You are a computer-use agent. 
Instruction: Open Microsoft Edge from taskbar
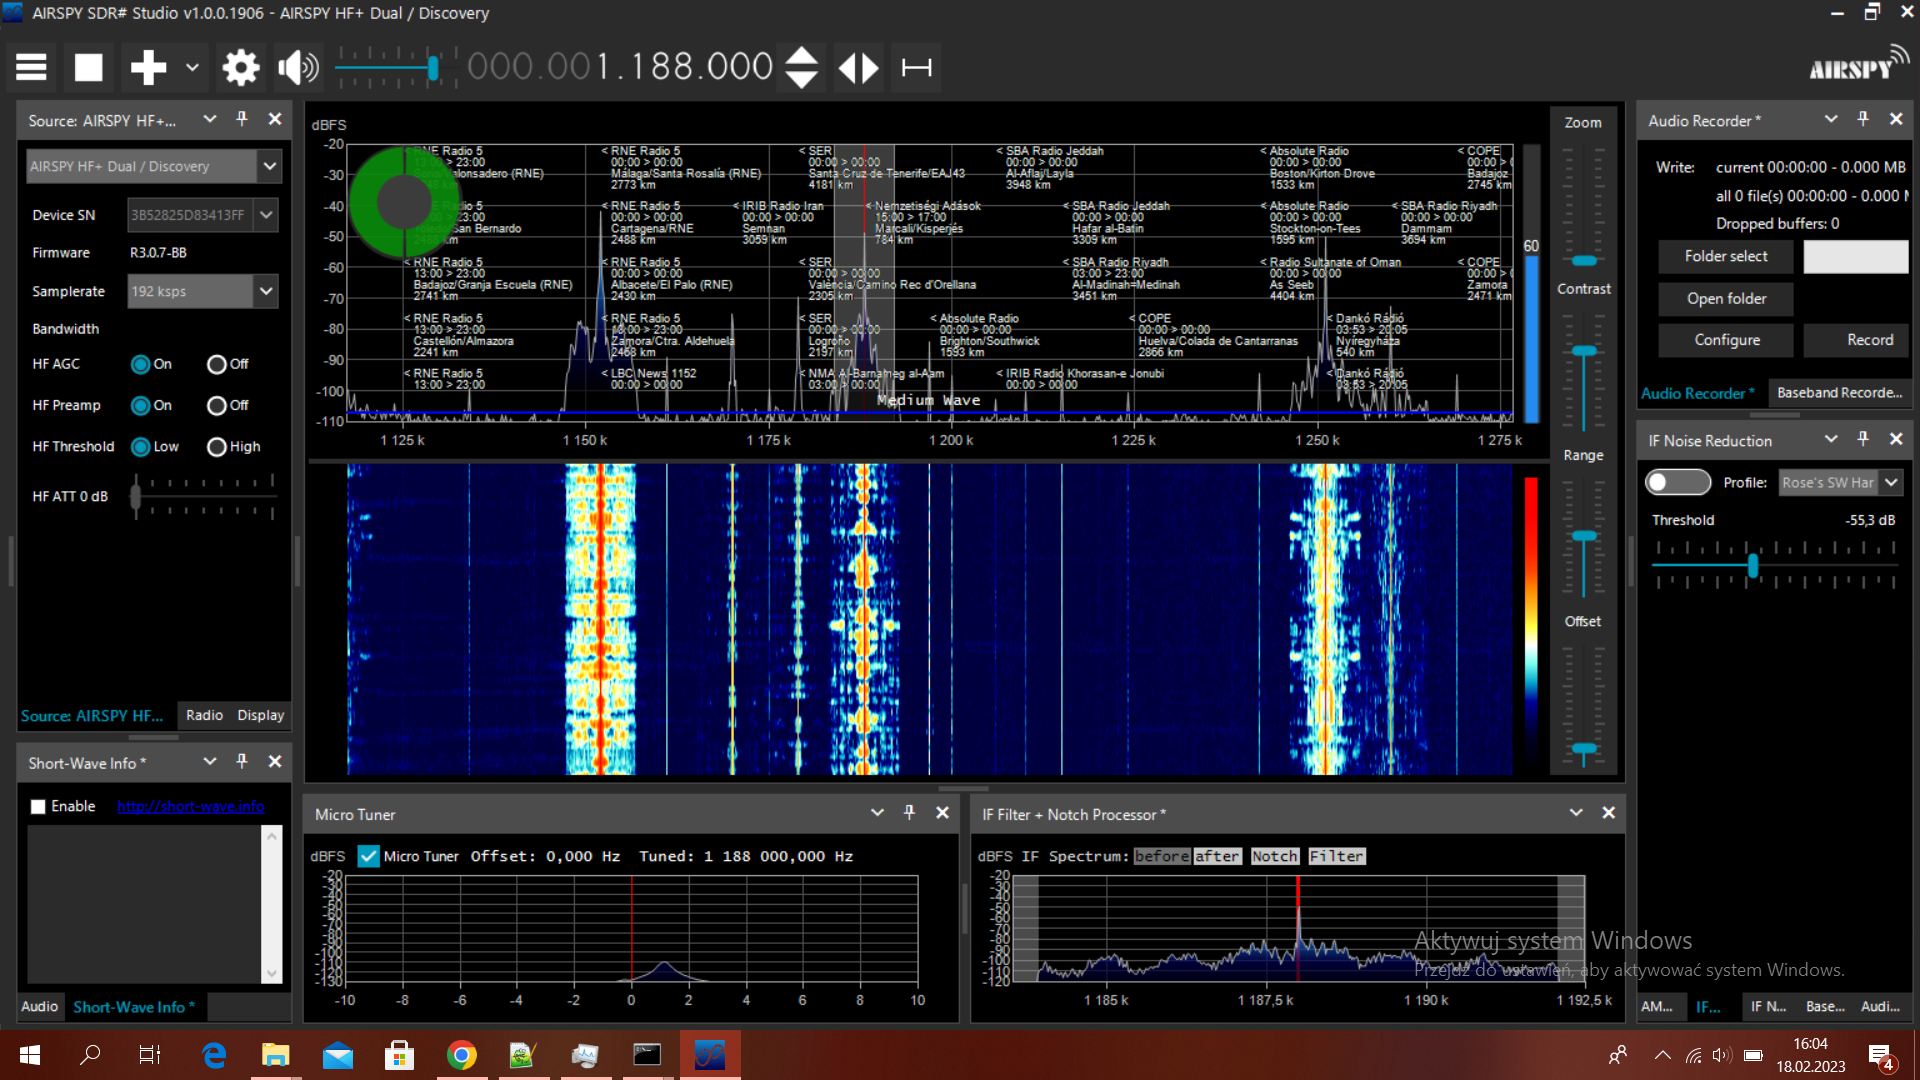click(x=214, y=1055)
